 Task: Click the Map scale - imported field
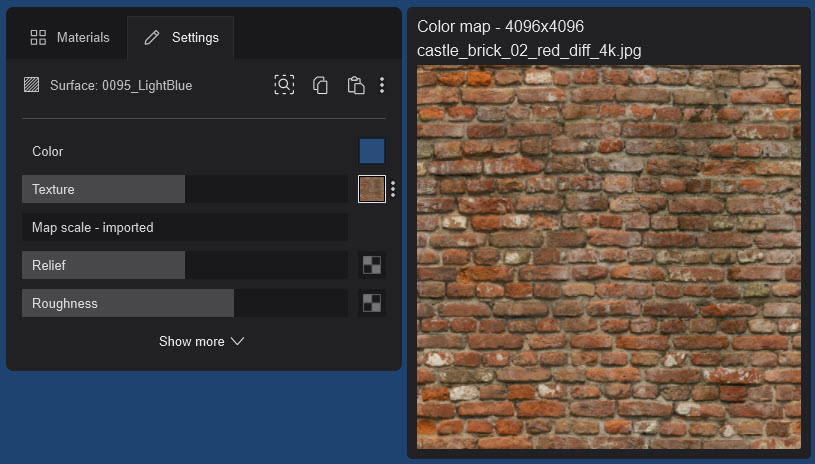coord(185,227)
